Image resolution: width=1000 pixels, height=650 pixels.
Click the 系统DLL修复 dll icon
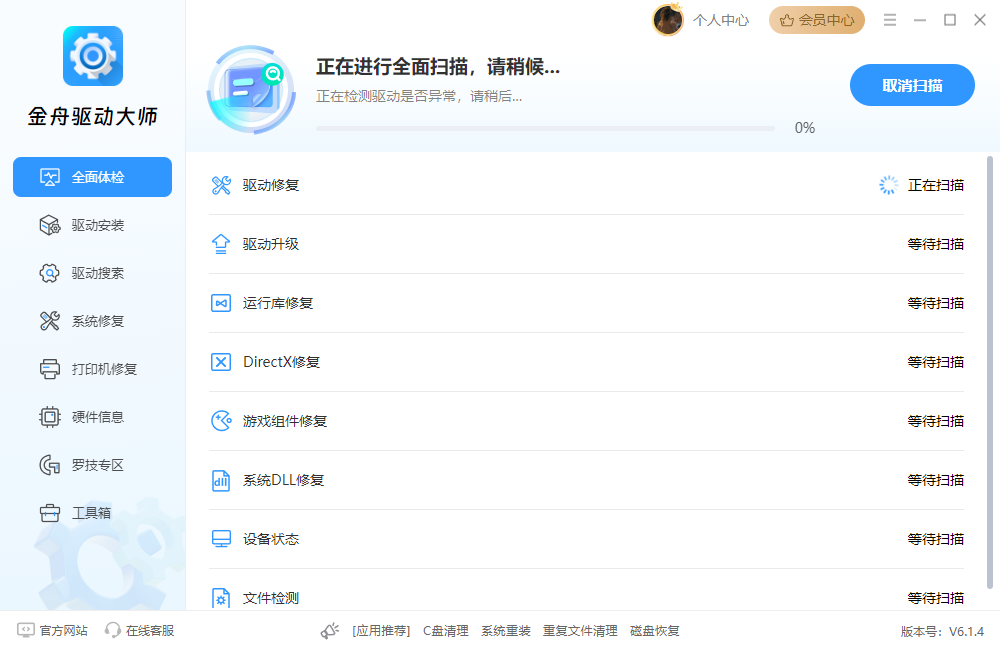221,480
